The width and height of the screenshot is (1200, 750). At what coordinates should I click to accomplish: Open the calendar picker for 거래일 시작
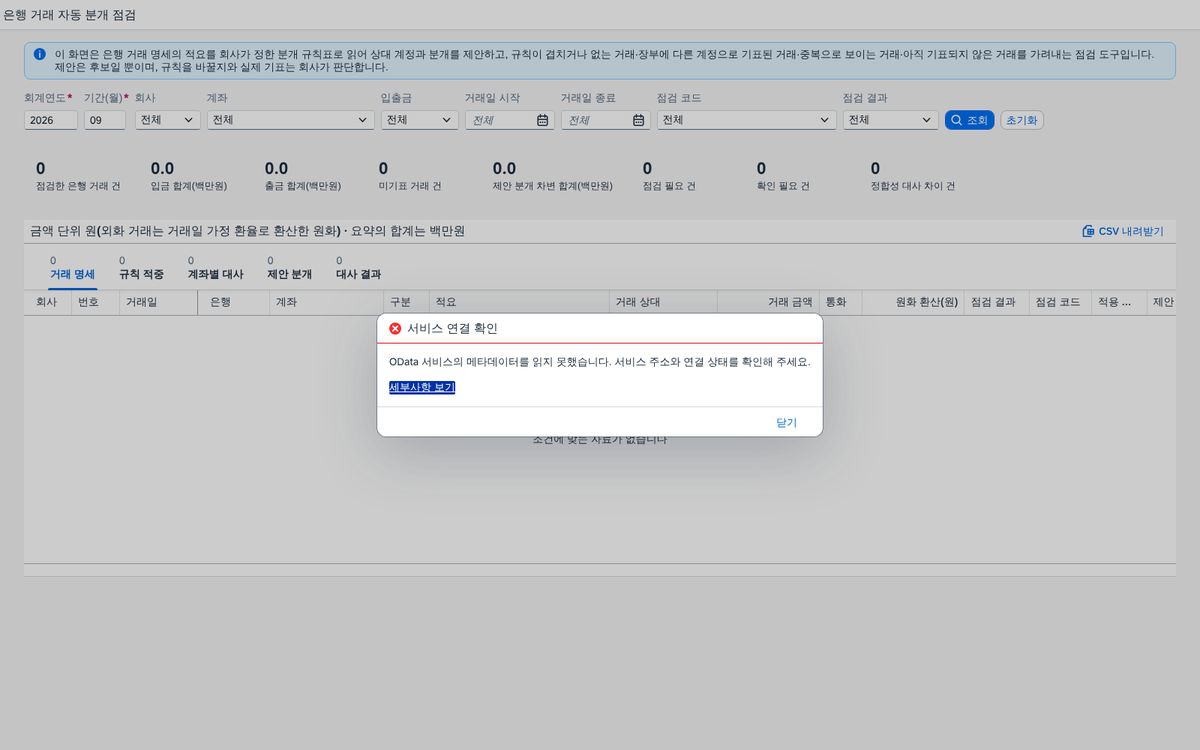543,120
